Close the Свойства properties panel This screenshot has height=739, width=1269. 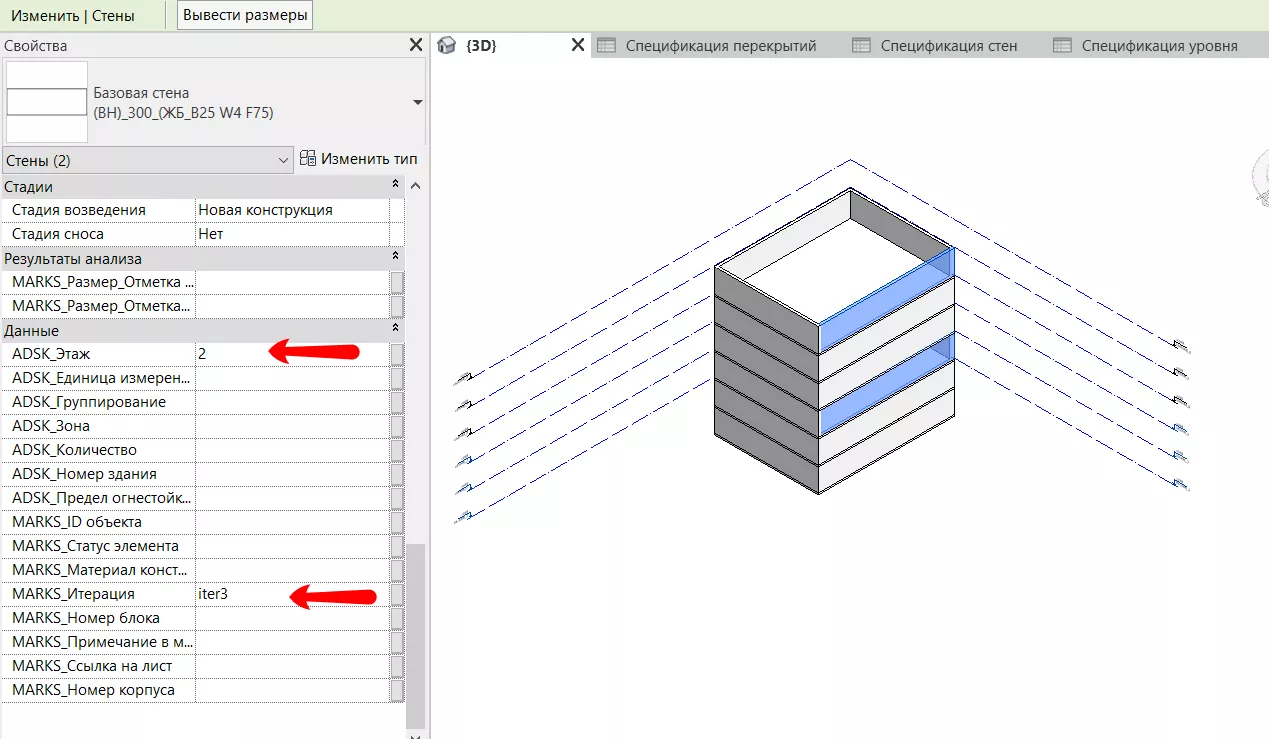[416, 45]
